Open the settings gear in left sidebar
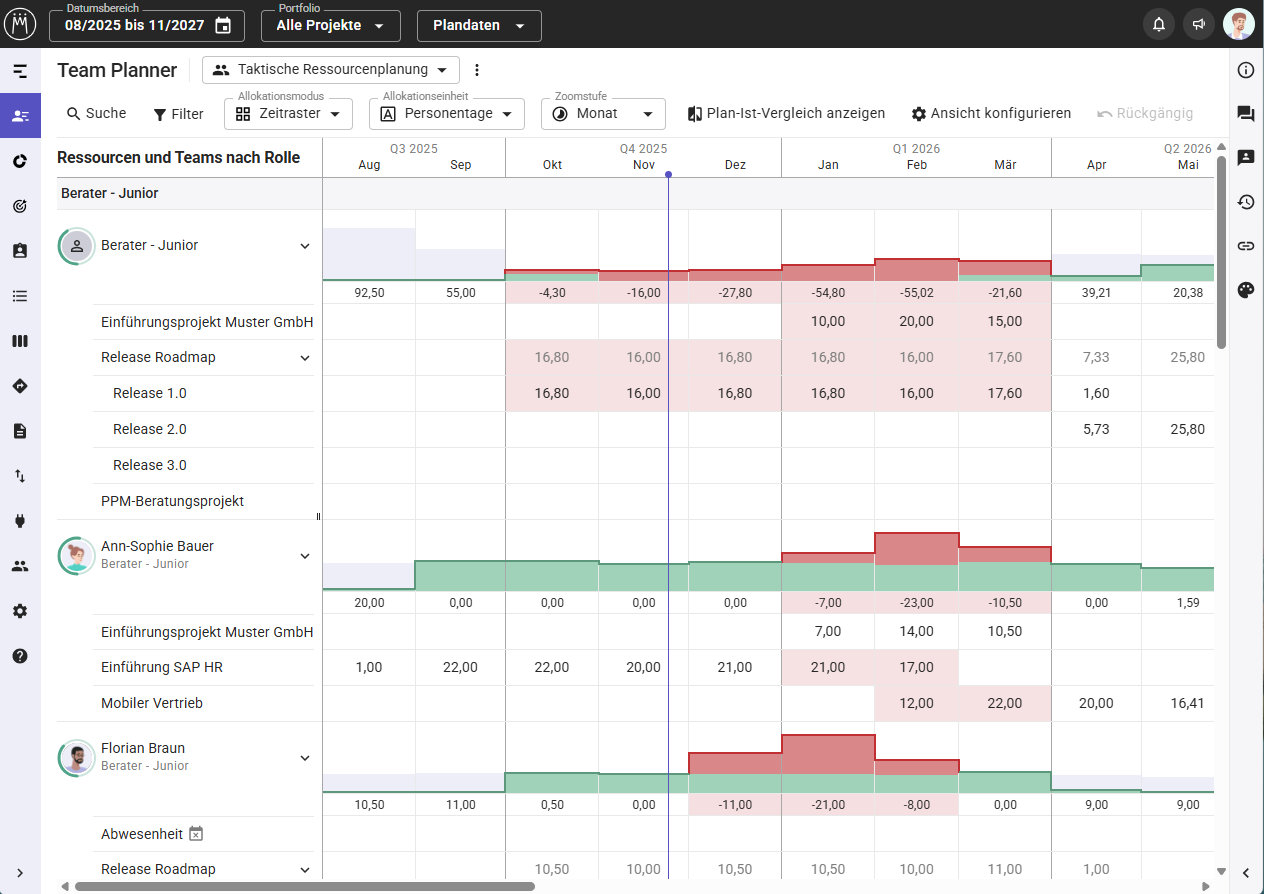Image resolution: width=1264 pixels, height=894 pixels. [x=20, y=611]
